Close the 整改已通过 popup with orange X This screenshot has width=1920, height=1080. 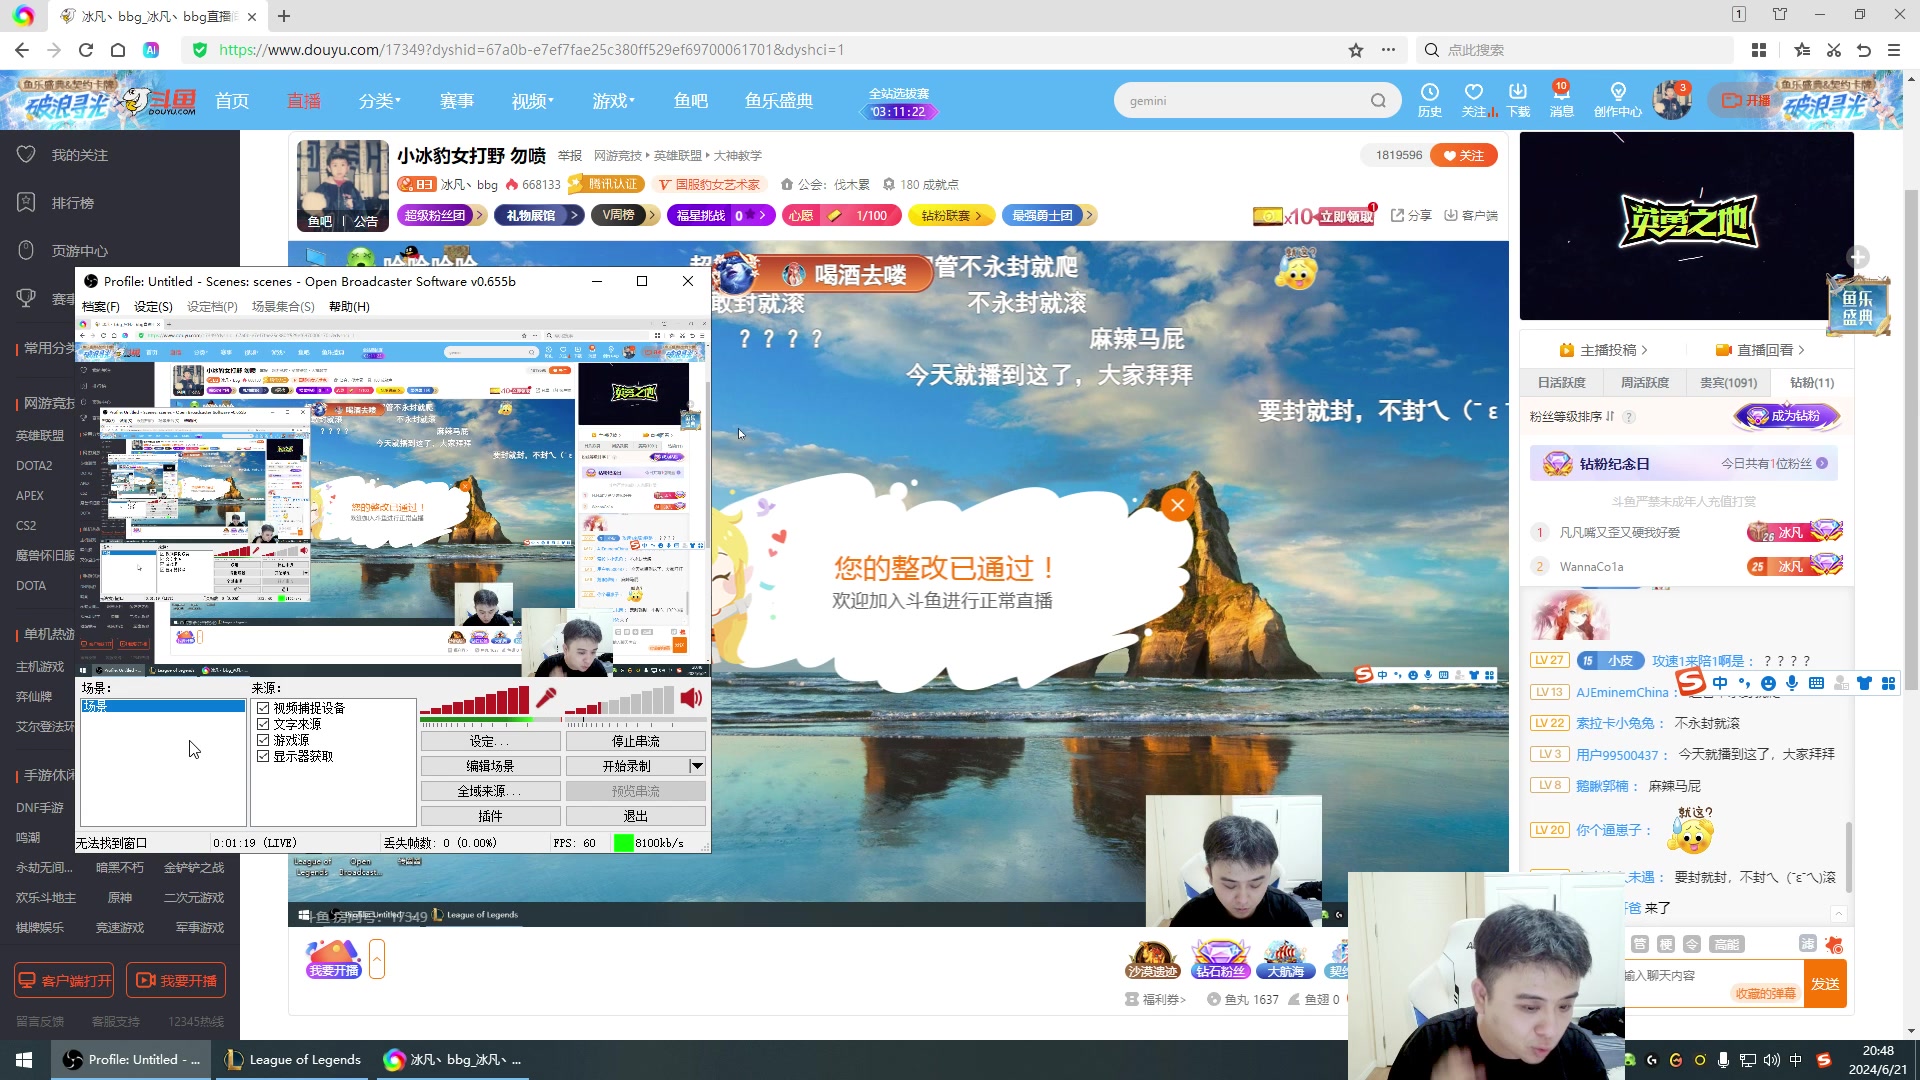[1177, 505]
